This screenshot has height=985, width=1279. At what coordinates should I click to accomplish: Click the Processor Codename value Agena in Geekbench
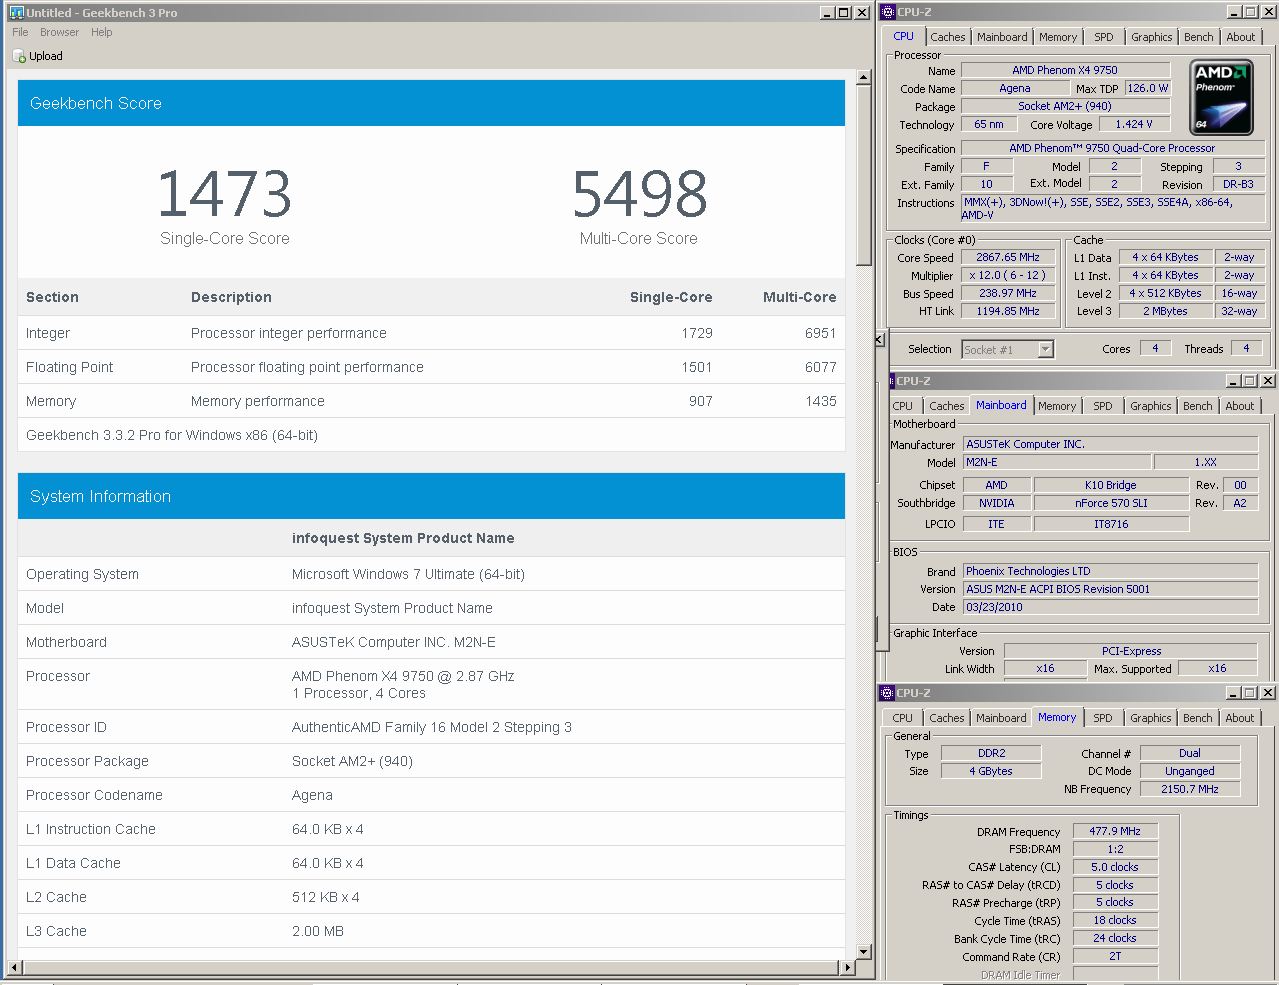coord(312,795)
